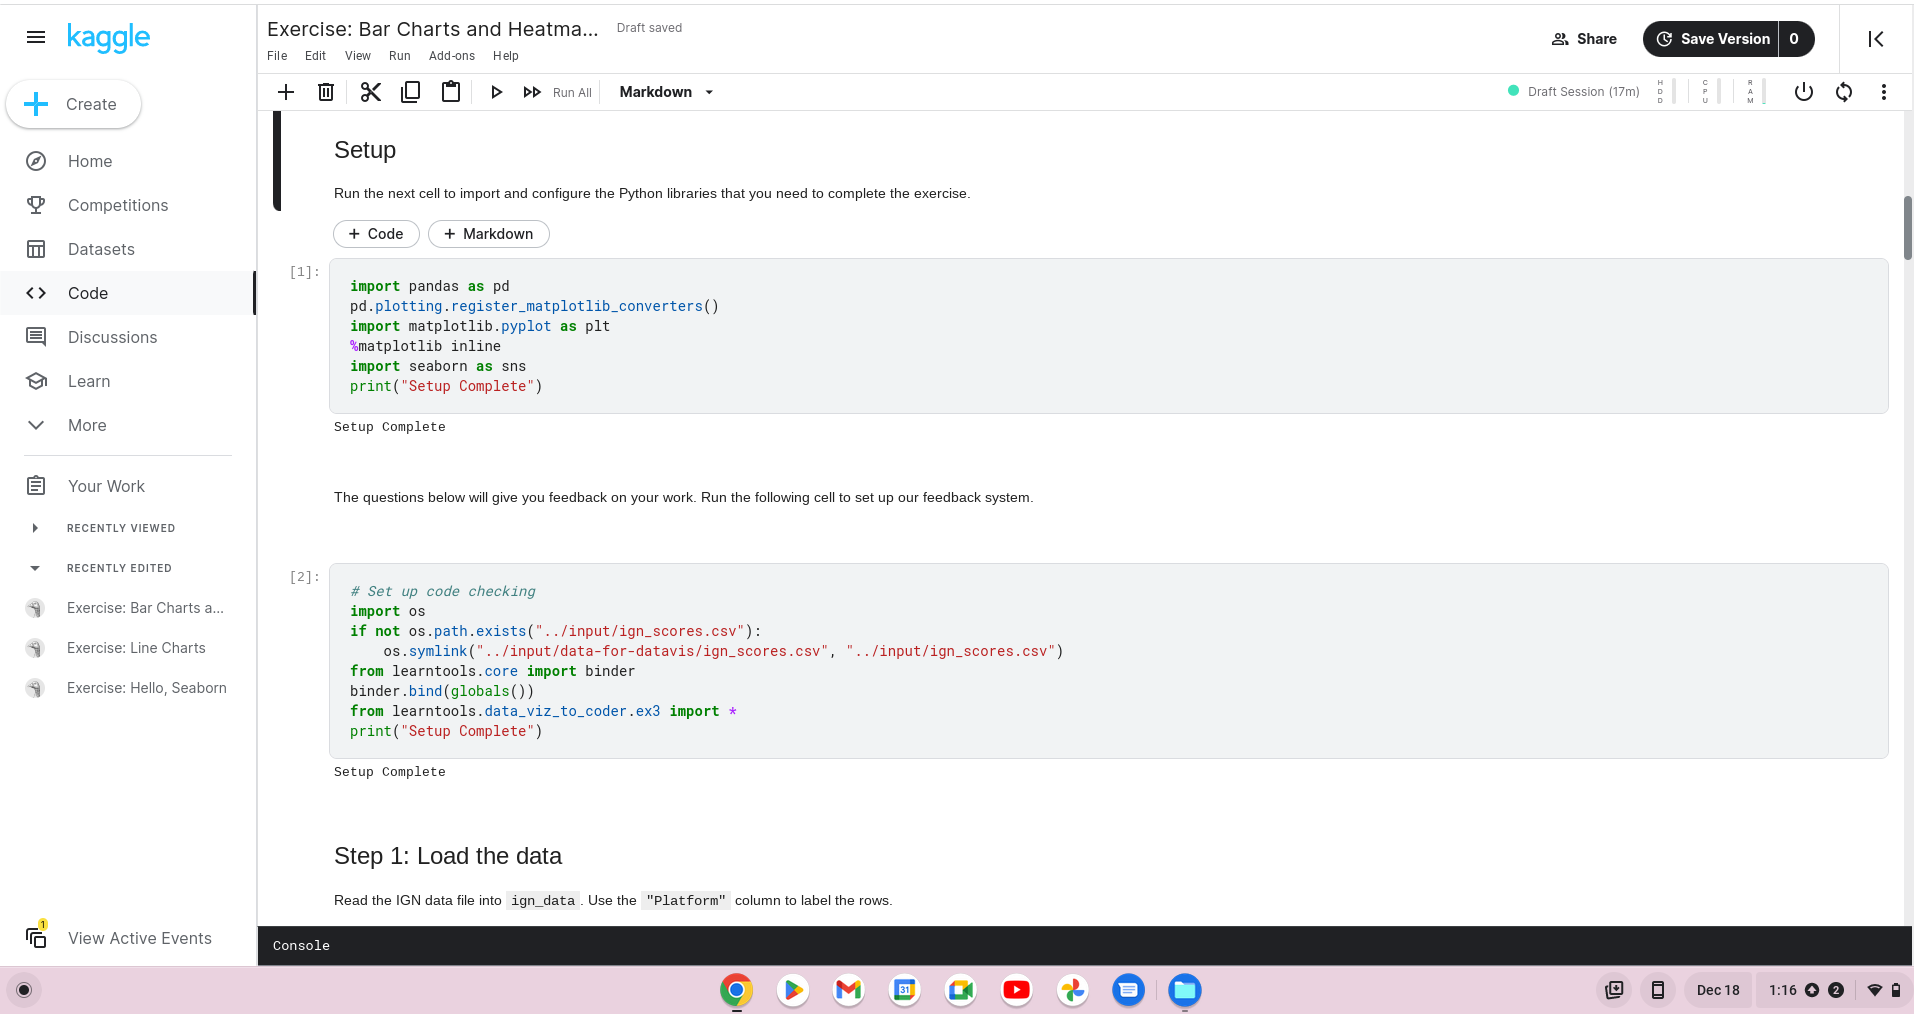Open Chrome from the shelf
The height and width of the screenshot is (1014, 1914).
(737, 990)
